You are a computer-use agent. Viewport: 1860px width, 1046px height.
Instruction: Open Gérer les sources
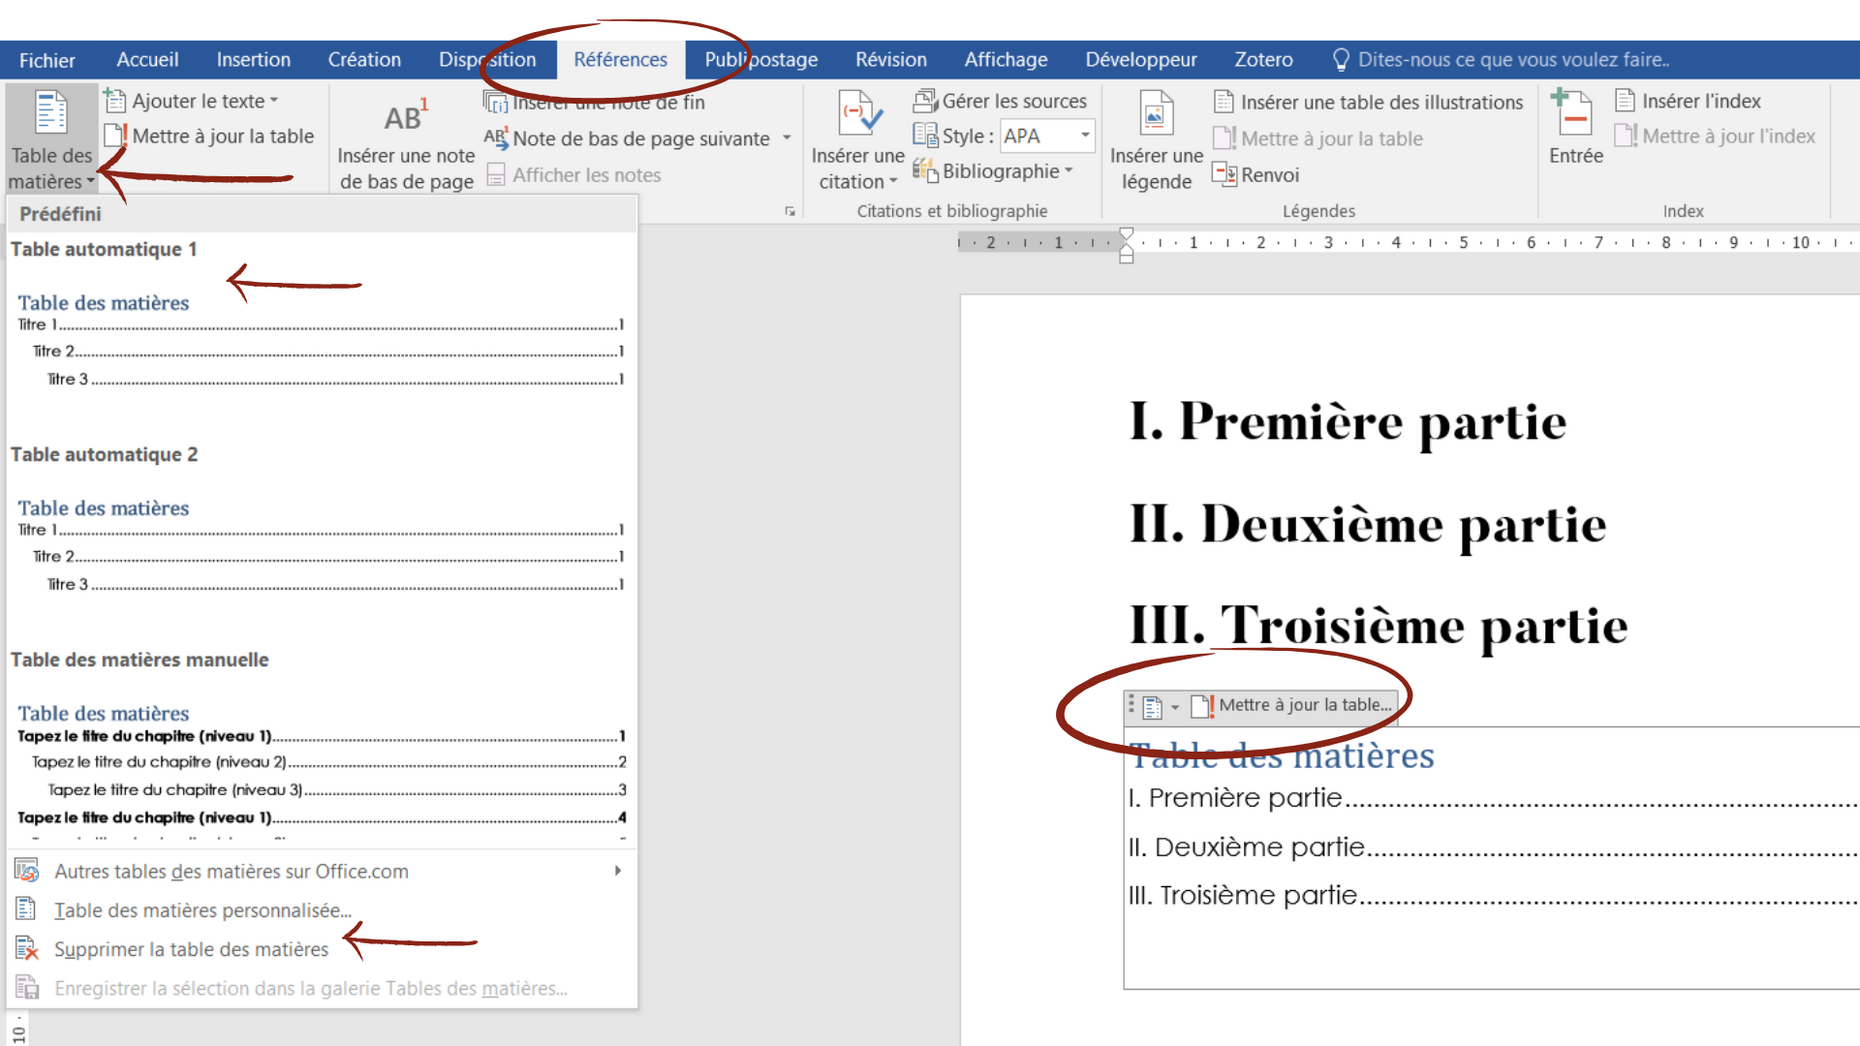coord(1000,101)
